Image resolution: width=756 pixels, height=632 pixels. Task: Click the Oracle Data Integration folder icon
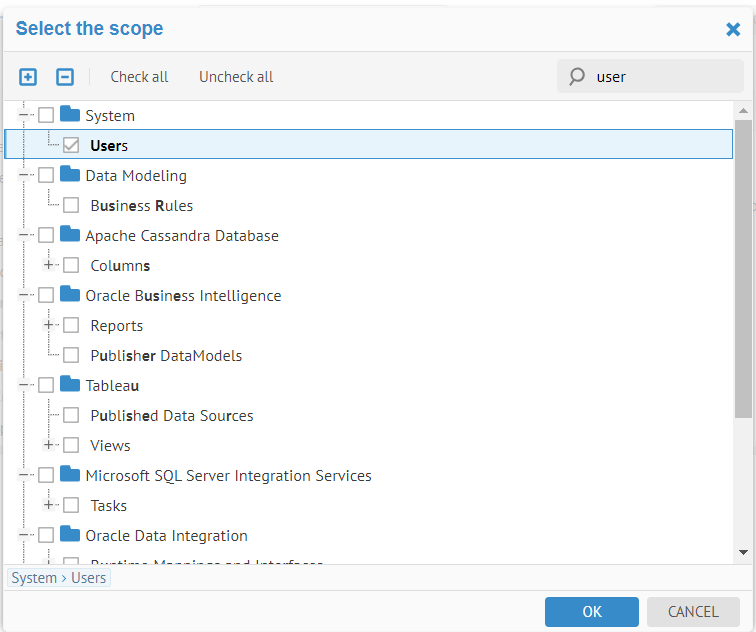coord(70,535)
